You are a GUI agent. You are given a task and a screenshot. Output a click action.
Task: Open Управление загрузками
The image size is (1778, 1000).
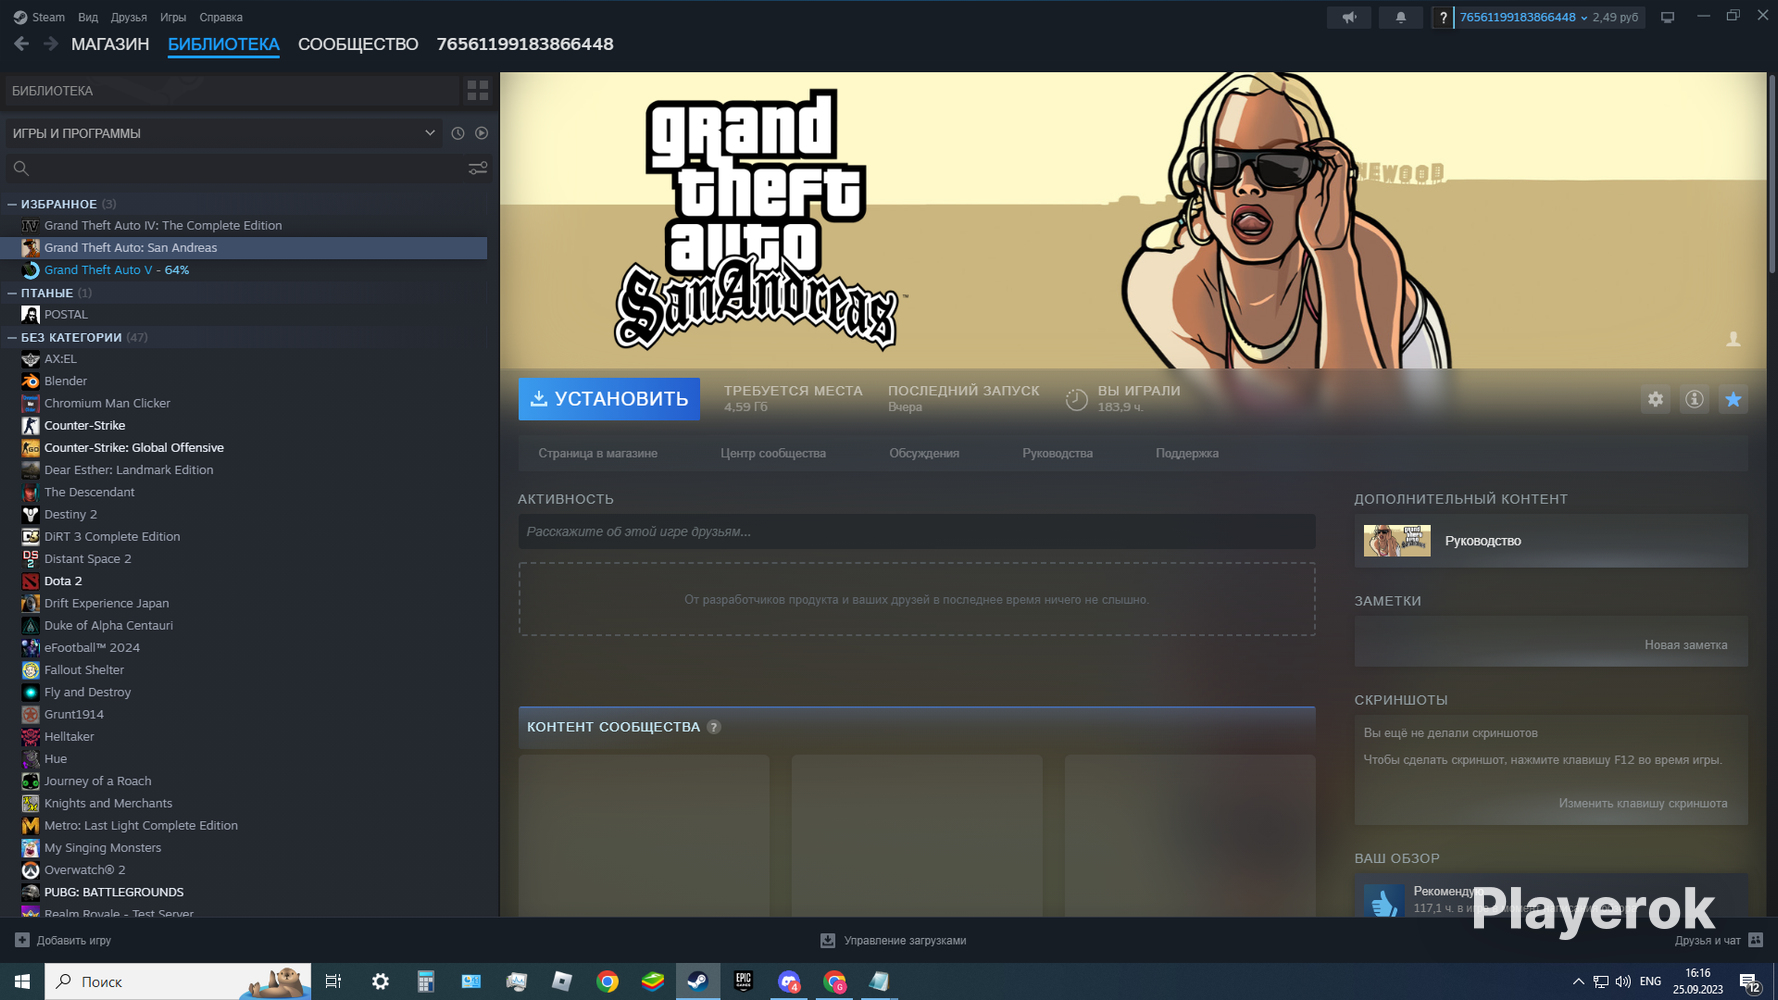coord(894,940)
